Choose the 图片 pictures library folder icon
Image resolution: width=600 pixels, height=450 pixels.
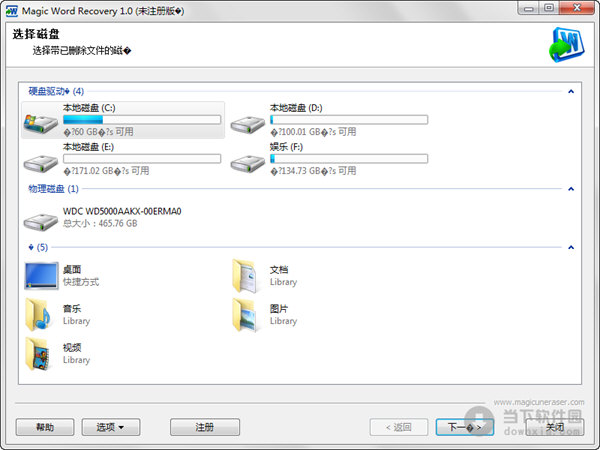pyautogui.click(x=245, y=315)
